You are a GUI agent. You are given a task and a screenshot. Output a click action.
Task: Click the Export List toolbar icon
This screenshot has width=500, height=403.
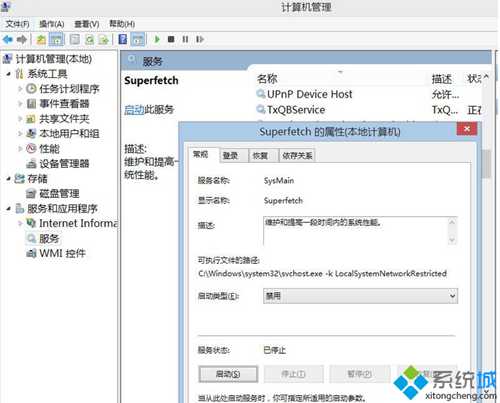104,40
